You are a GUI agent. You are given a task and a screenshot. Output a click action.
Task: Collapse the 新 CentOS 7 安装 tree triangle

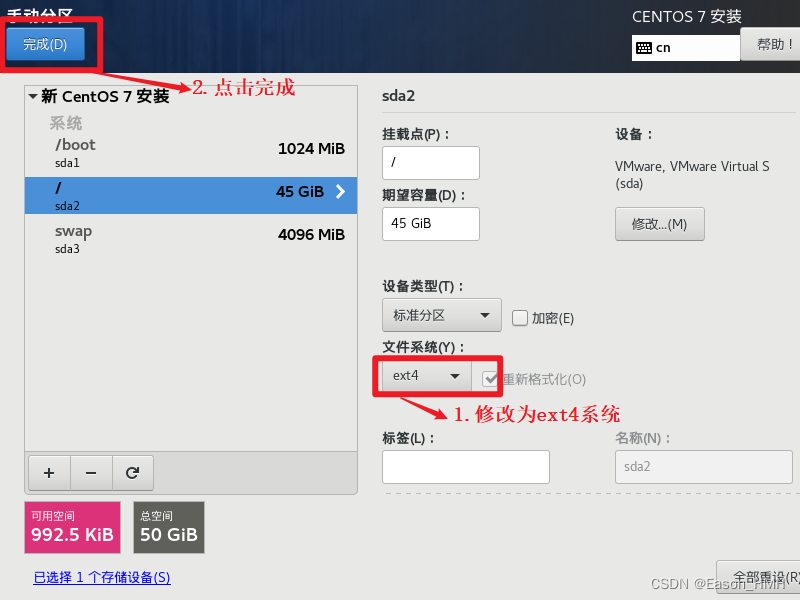[x=33, y=96]
